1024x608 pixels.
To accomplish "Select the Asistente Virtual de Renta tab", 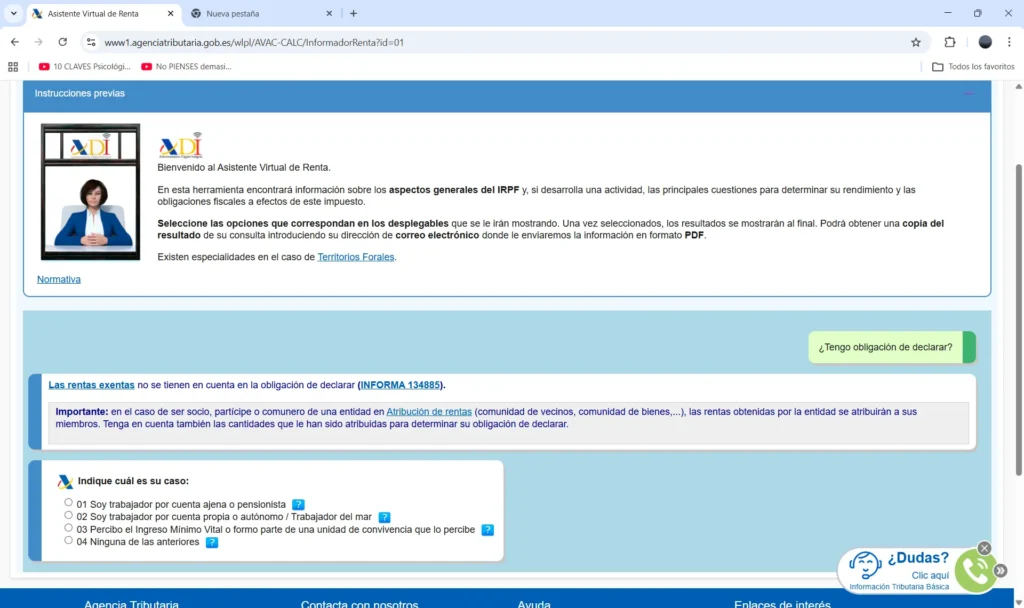I will tap(100, 15).
